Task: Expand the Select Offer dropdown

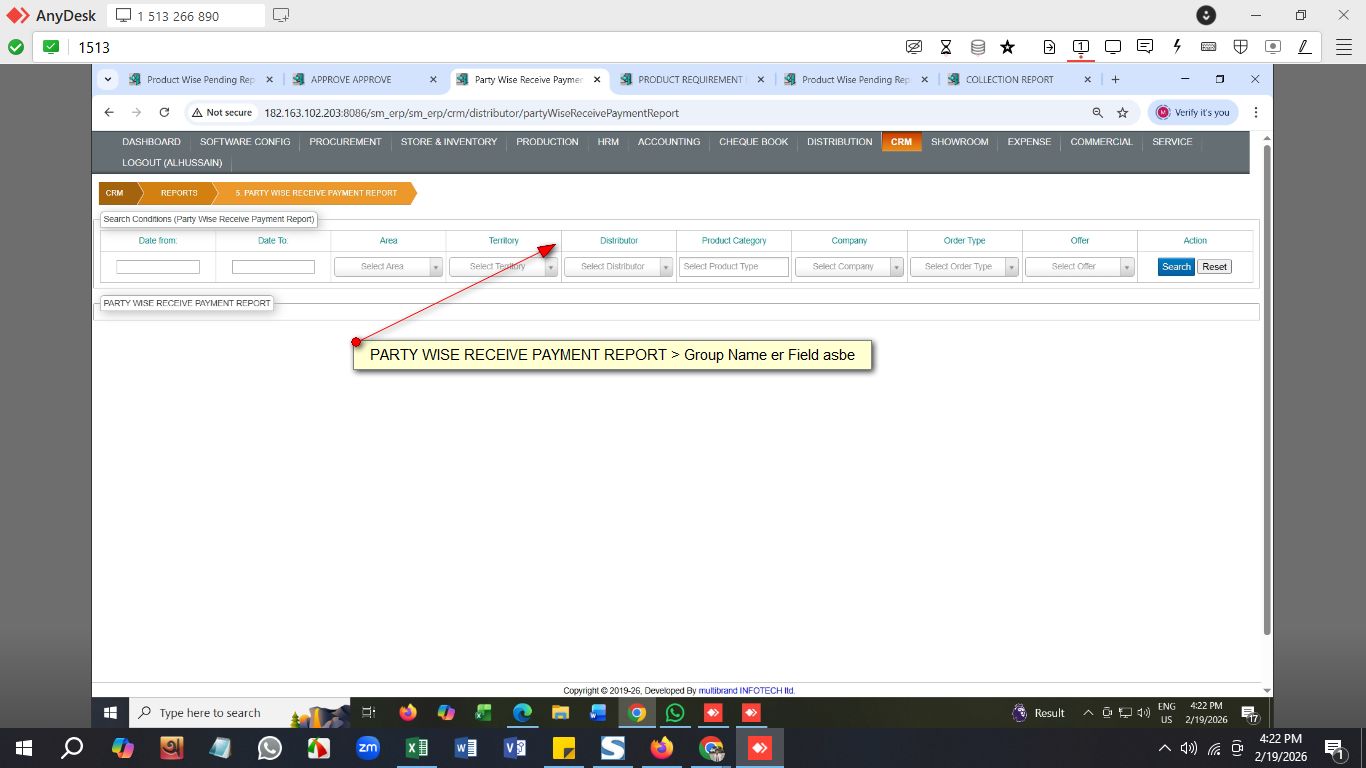Action: coord(1080,267)
